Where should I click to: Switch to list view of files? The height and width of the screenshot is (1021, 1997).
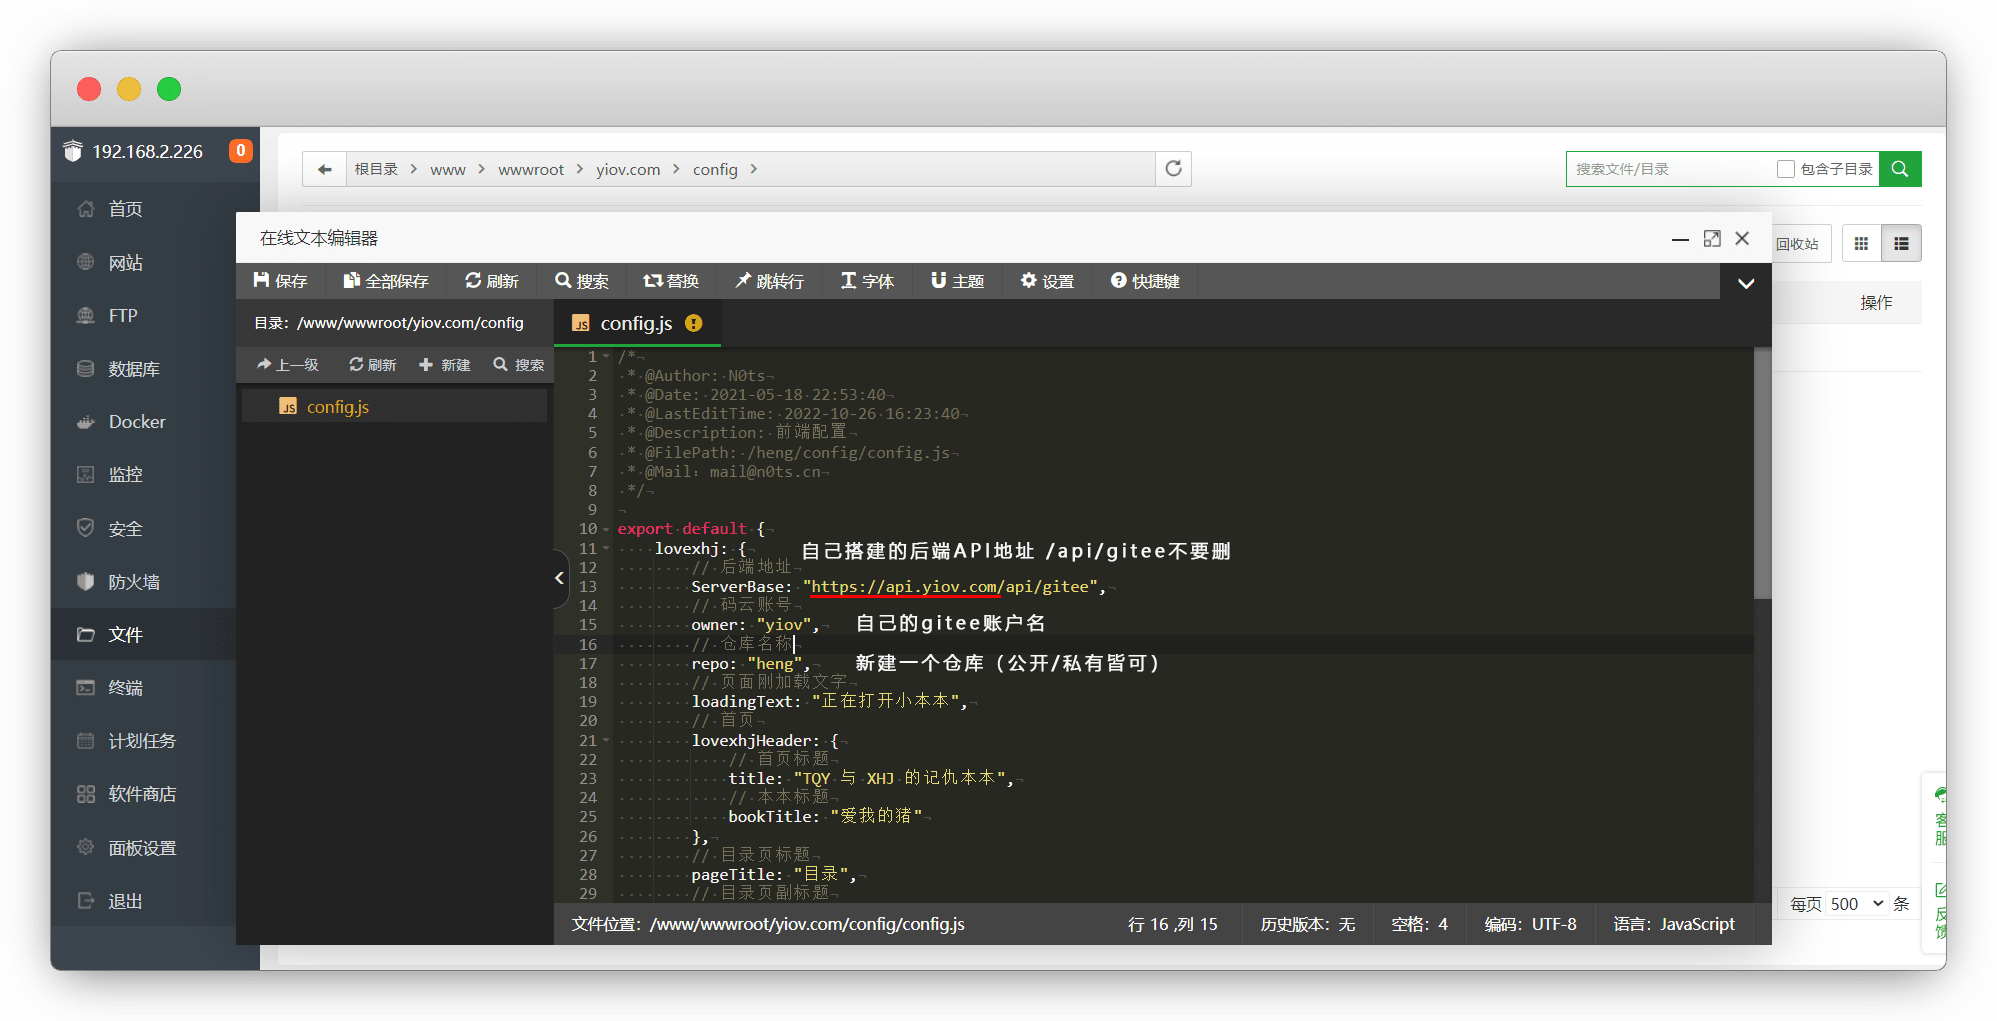(x=1901, y=244)
